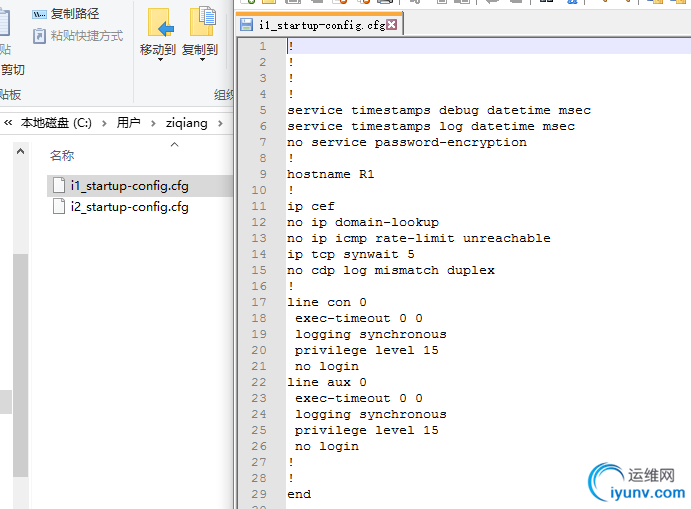Click 'privilege level 15' on line 20

pyautogui.click(x=367, y=350)
